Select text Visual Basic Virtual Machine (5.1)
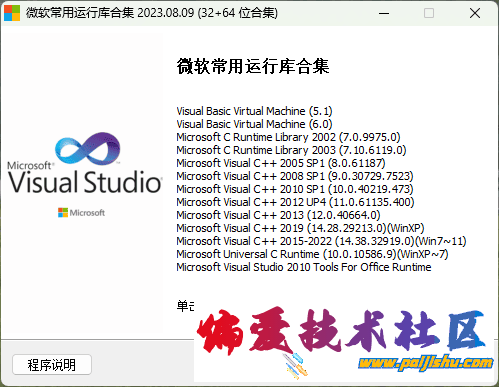499x387 pixels. click(254, 111)
